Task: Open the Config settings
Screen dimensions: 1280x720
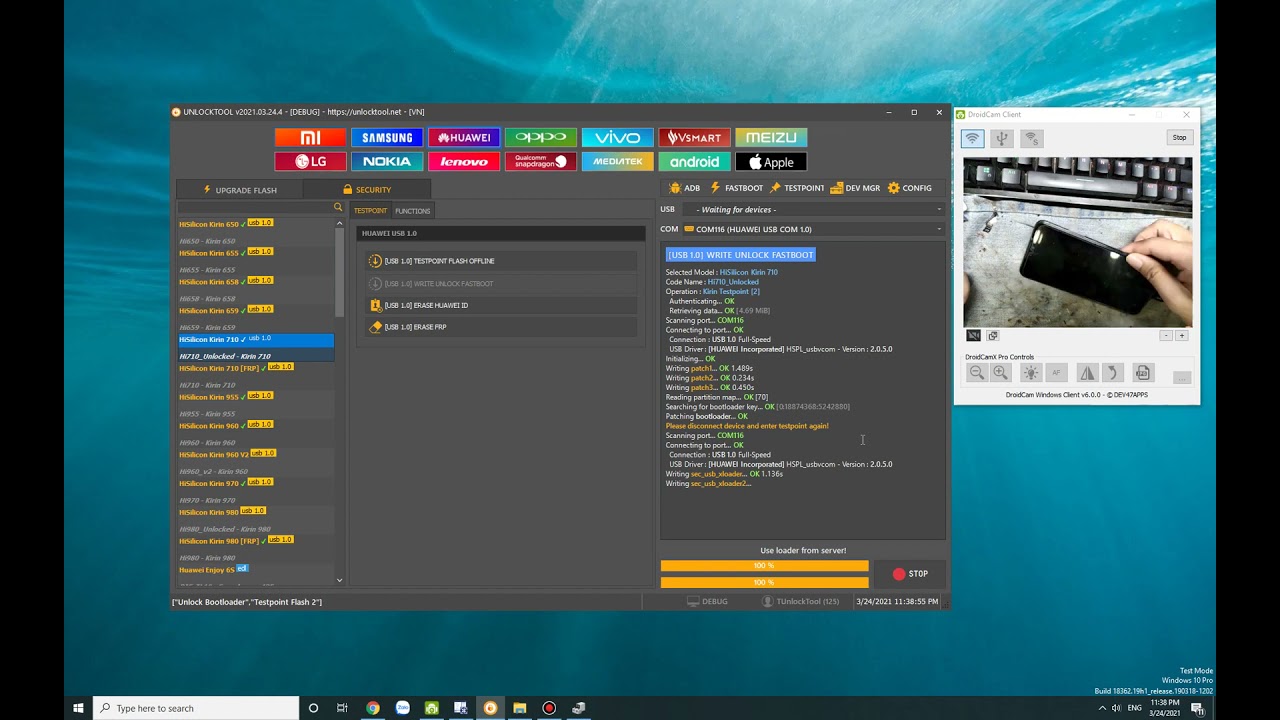Action: [x=910, y=188]
